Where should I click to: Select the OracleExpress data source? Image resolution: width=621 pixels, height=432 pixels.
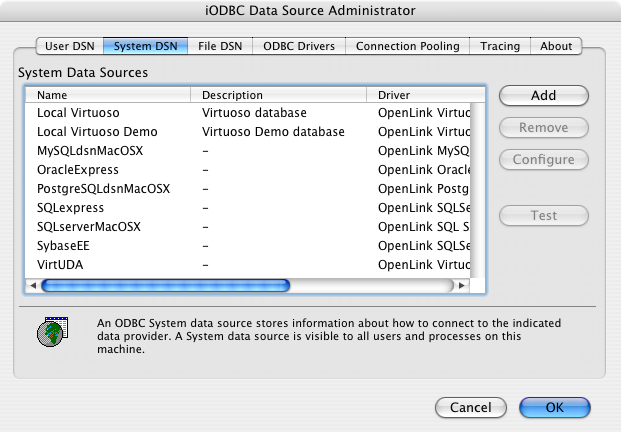click(x=248, y=170)
